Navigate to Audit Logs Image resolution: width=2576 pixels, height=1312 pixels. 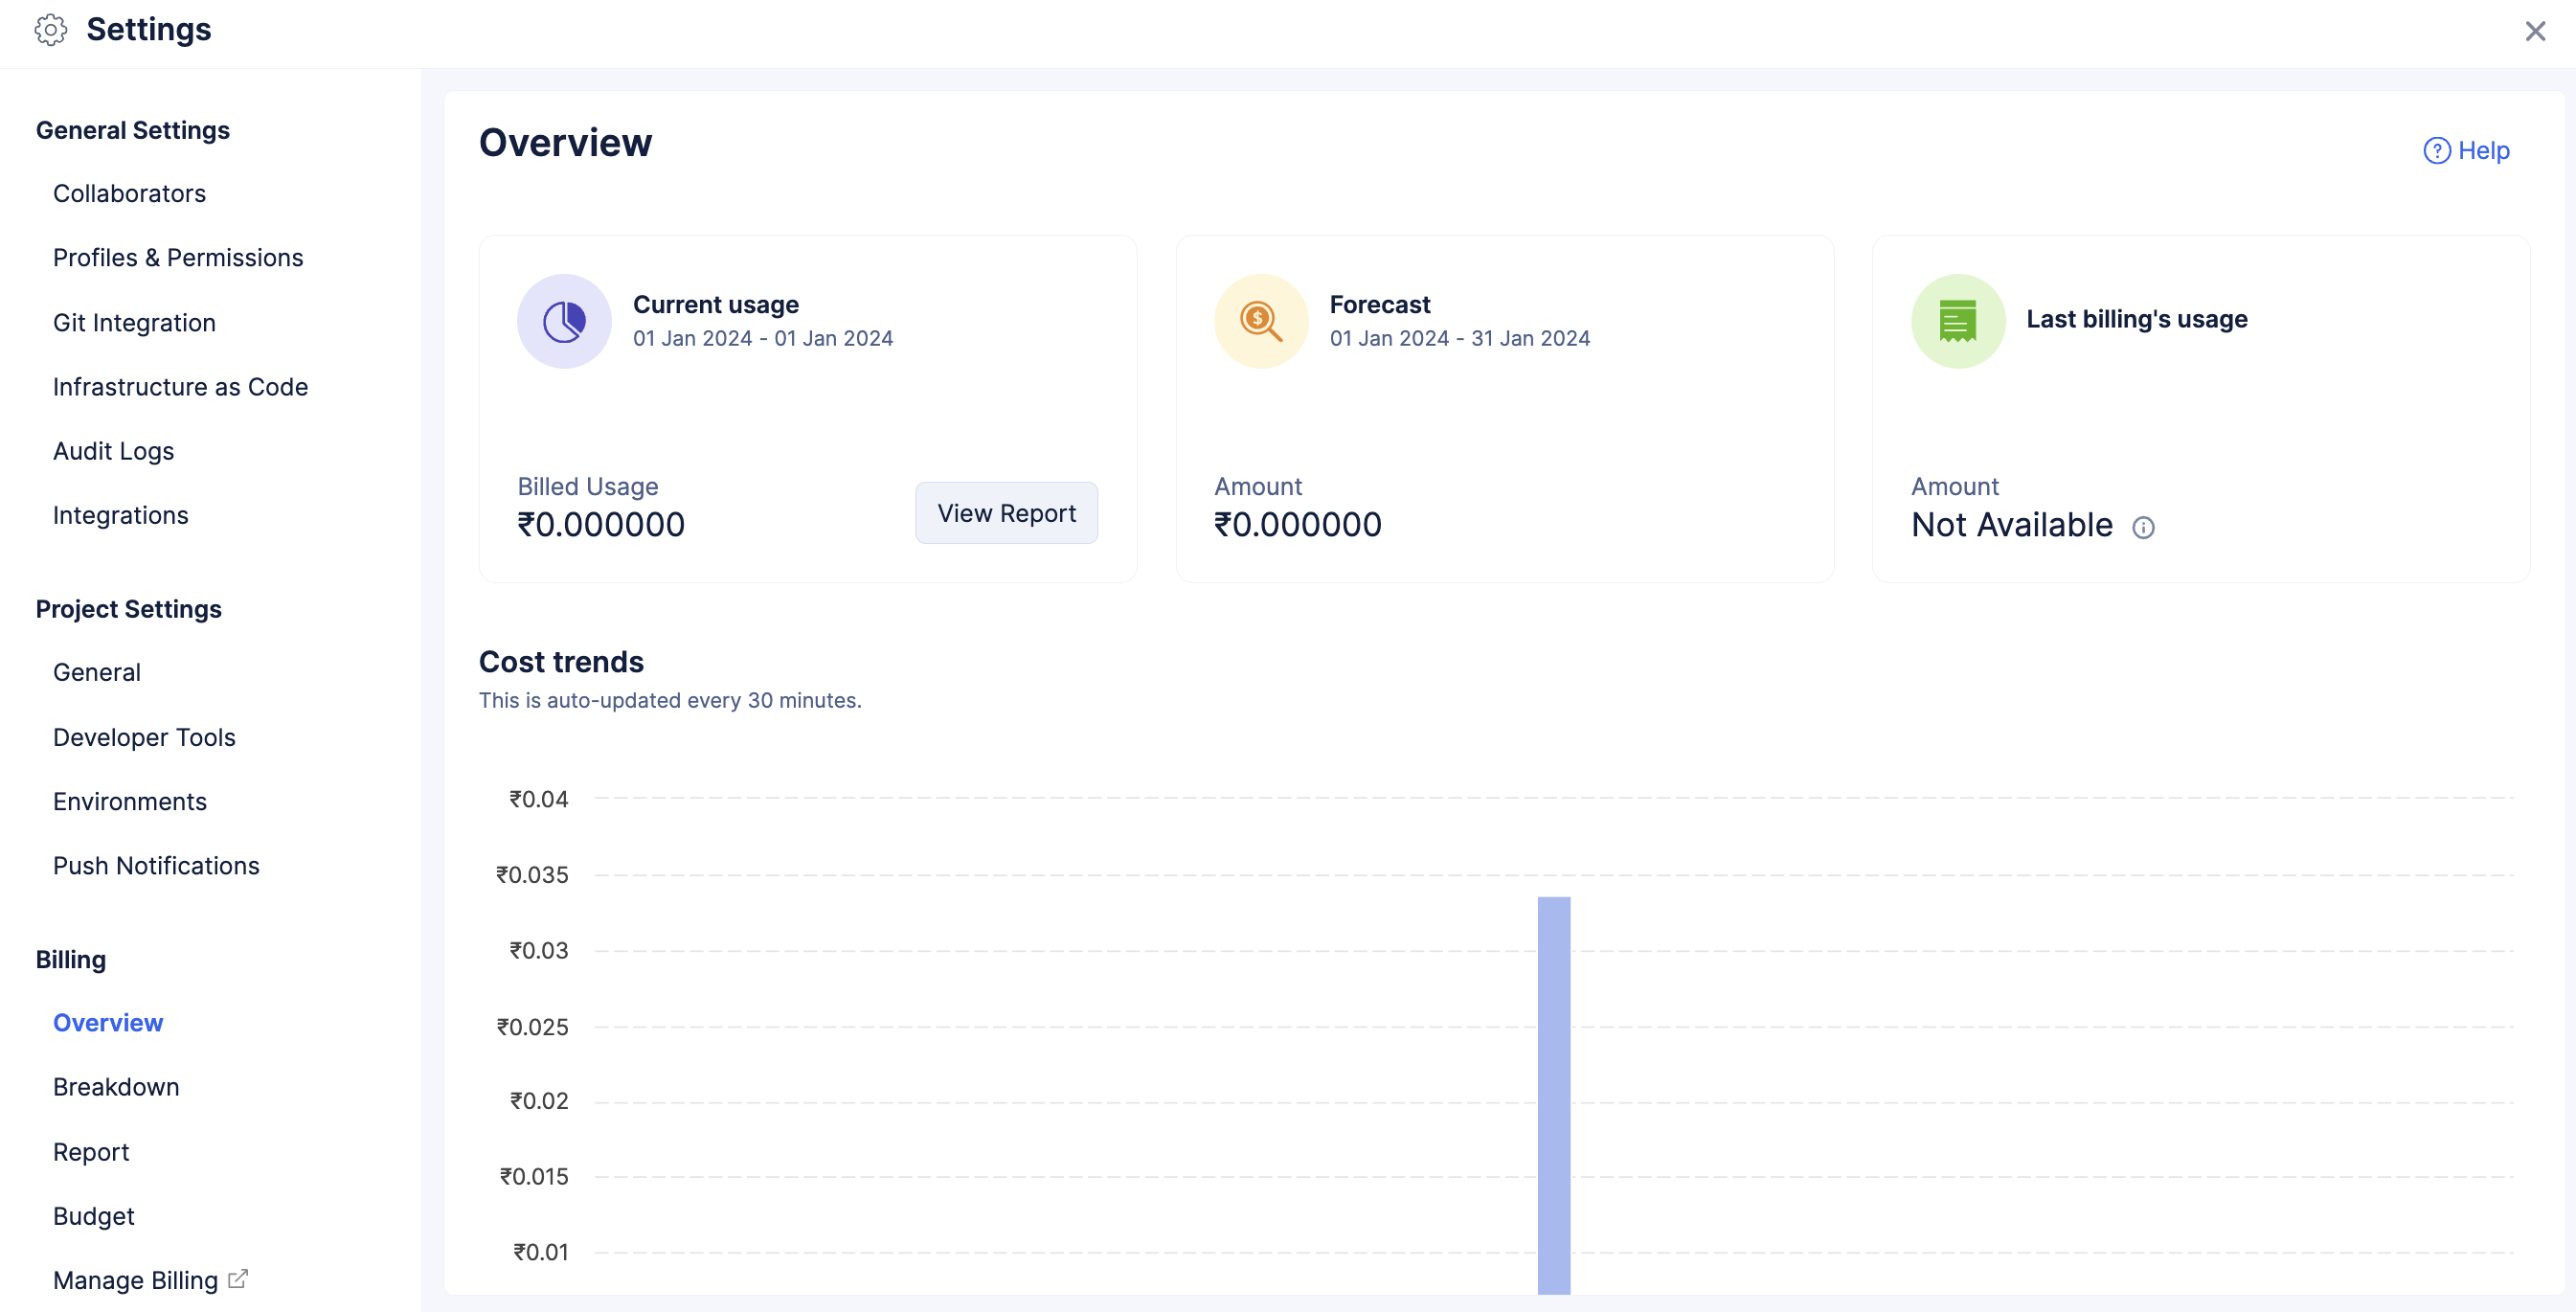[113, 451]
